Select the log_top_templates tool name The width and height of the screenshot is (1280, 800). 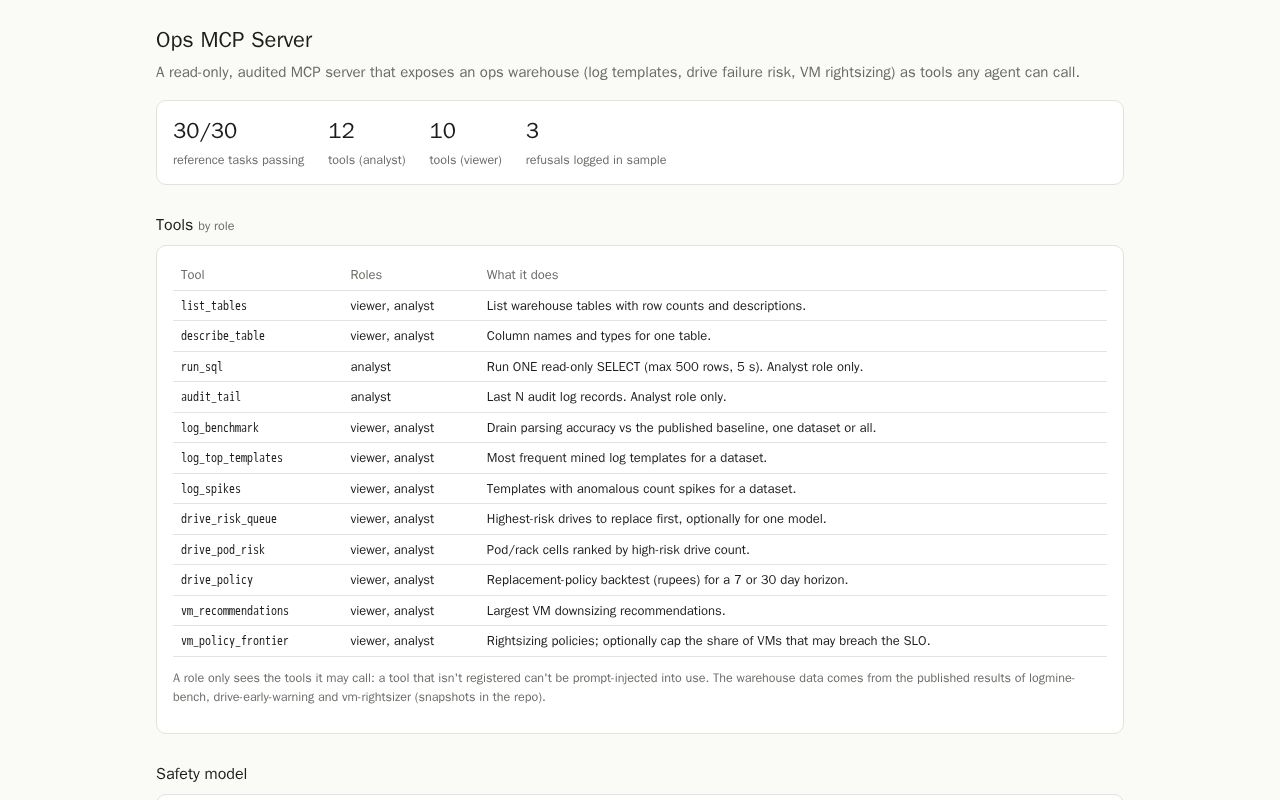click(x=232, y=458)
